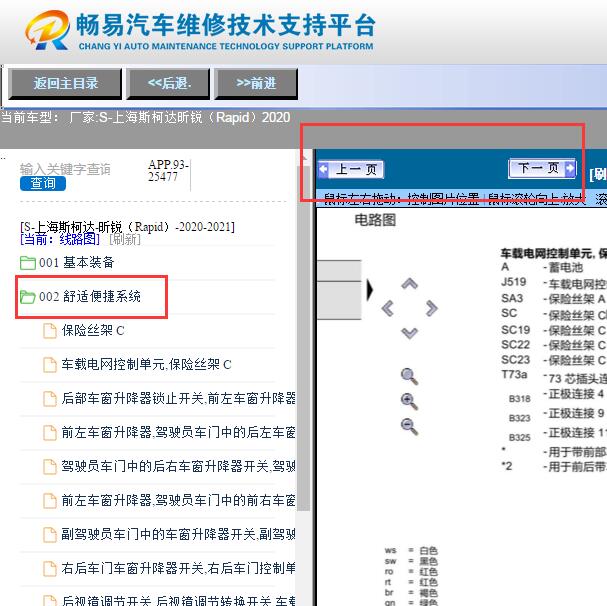The width and height of the screenshot is (607, 606).
Task: Click the open folder icon beside 002
Action: click(28, 297)
